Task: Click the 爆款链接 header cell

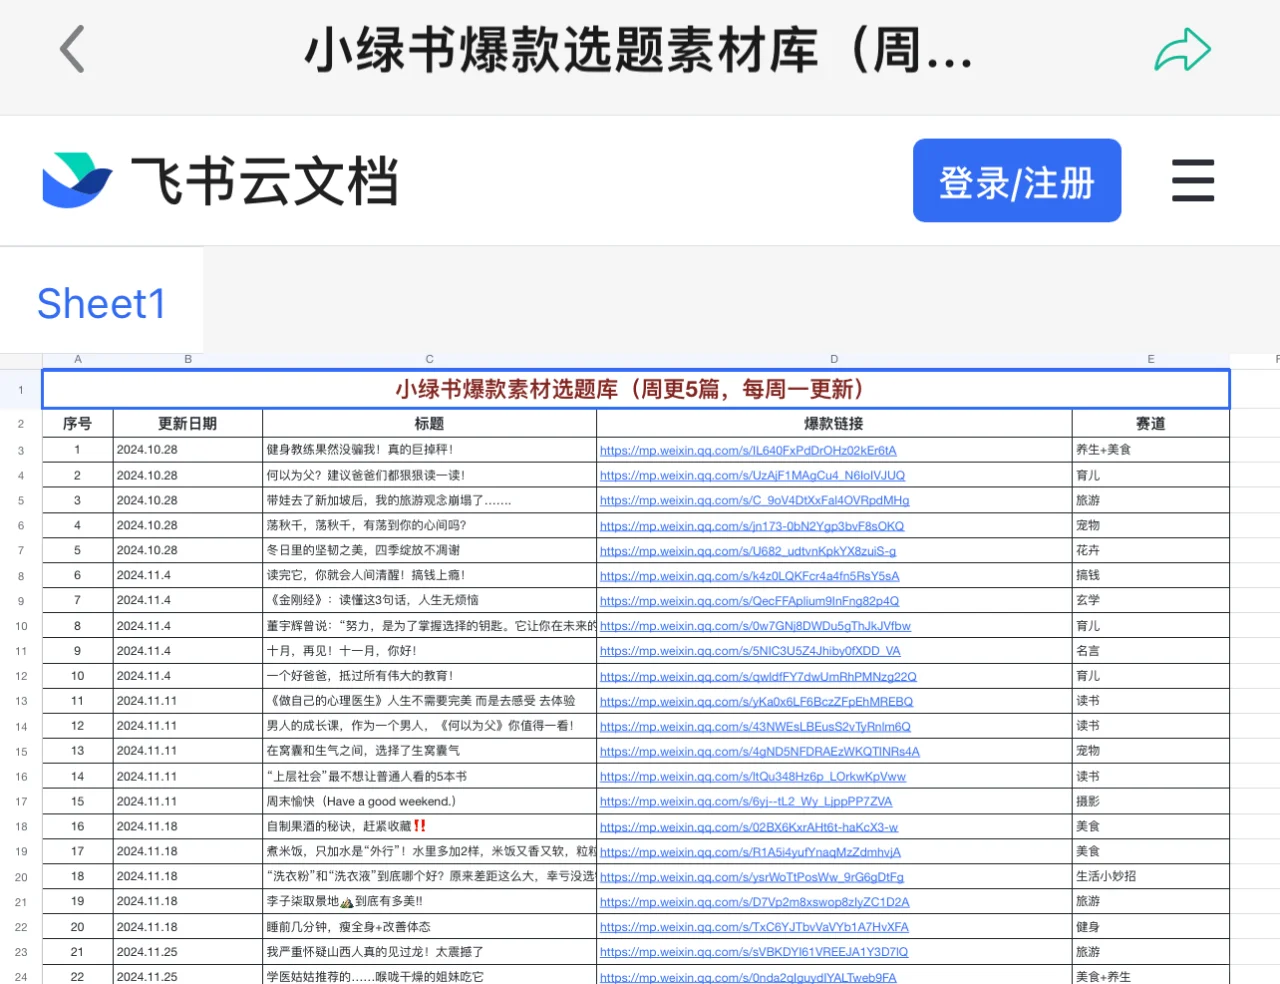Action: [834, 423]
